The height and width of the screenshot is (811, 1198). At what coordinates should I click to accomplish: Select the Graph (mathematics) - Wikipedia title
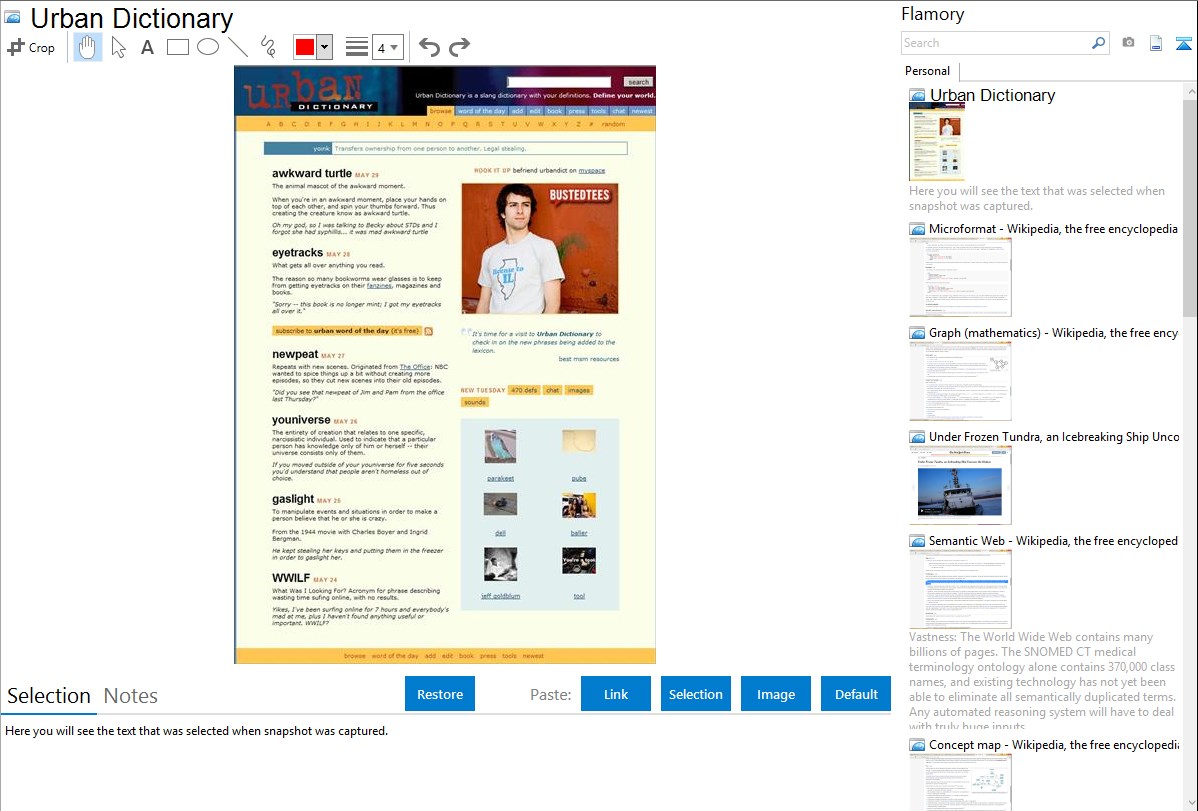pos(1053,333)
